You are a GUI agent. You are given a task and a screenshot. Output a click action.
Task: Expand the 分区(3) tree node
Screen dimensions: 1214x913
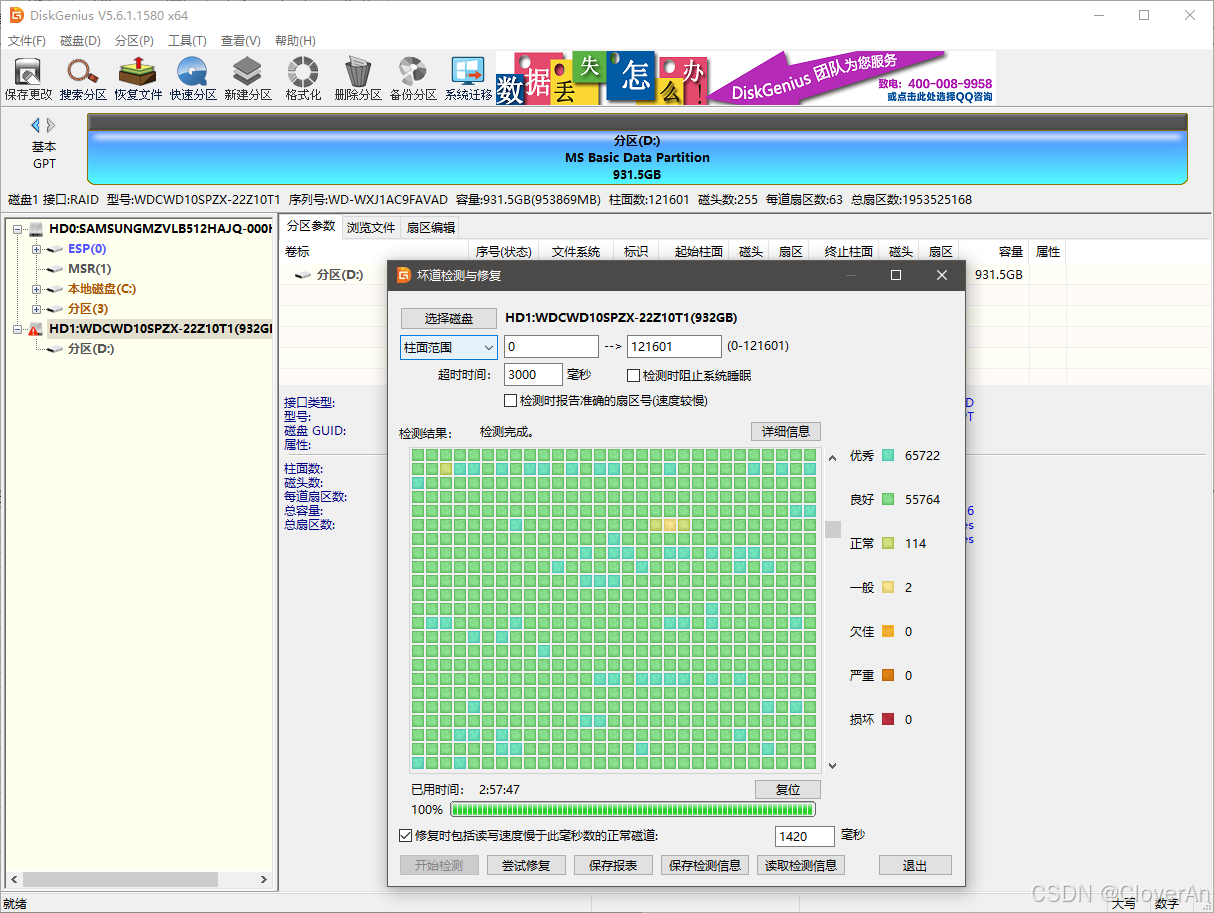(37, 309)
